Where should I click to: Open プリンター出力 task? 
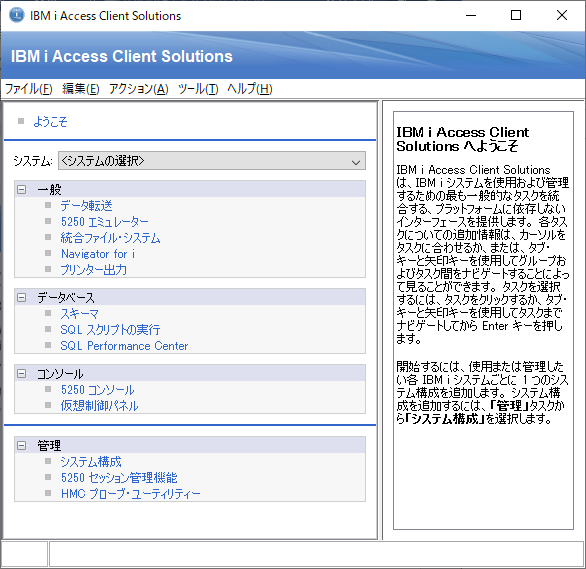93,270
